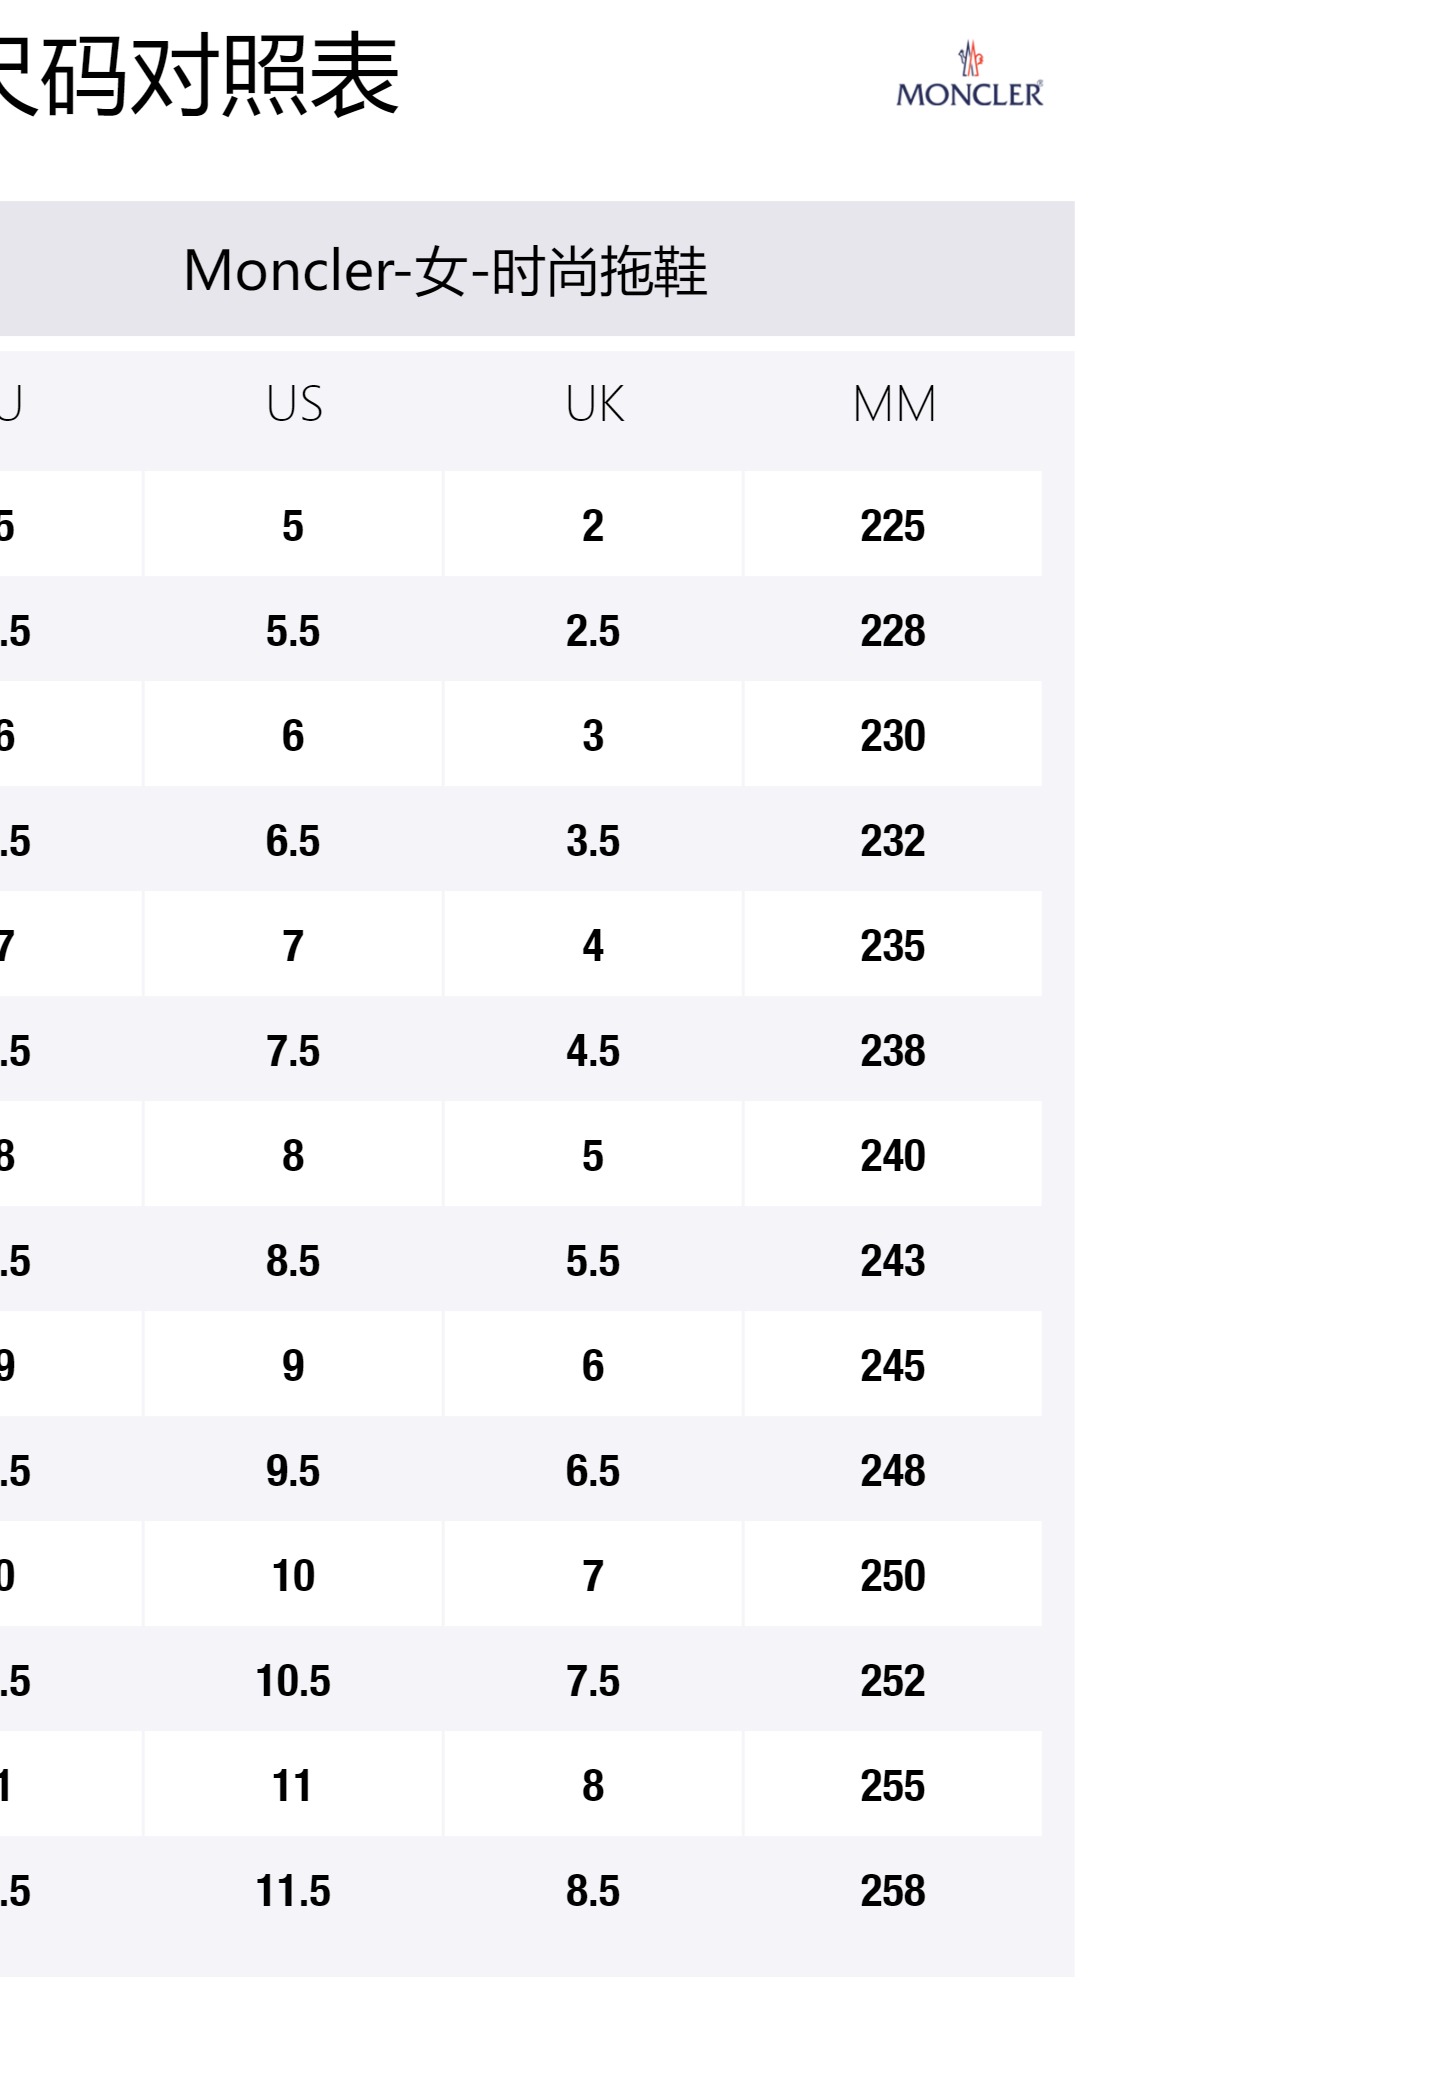
Task: Click the US size 6.5 cell
Action: point(293,841)
